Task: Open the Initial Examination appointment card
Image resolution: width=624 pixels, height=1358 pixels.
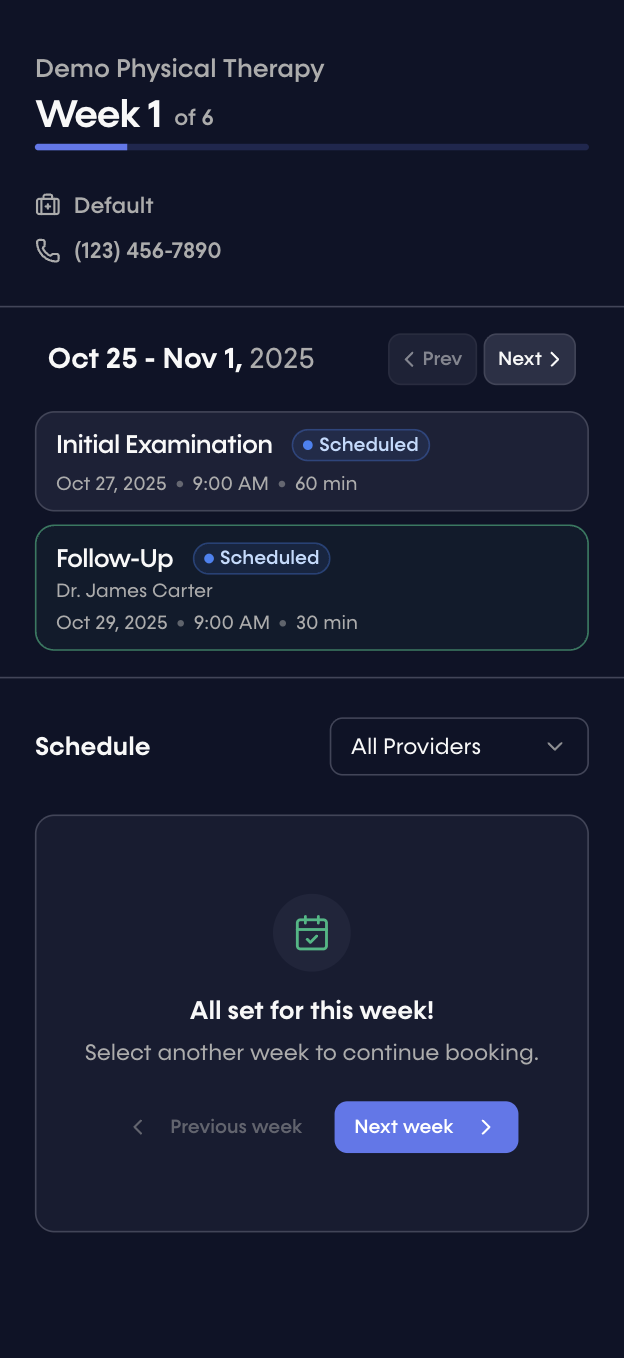Action: pos(311,461)
